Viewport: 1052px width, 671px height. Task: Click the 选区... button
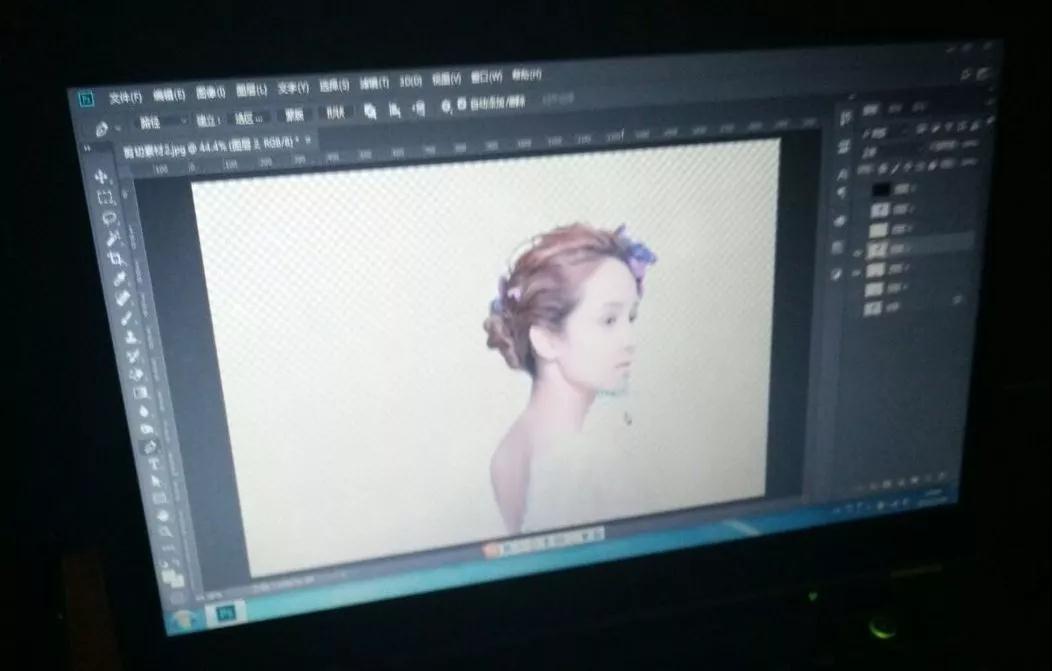(248, 118)
